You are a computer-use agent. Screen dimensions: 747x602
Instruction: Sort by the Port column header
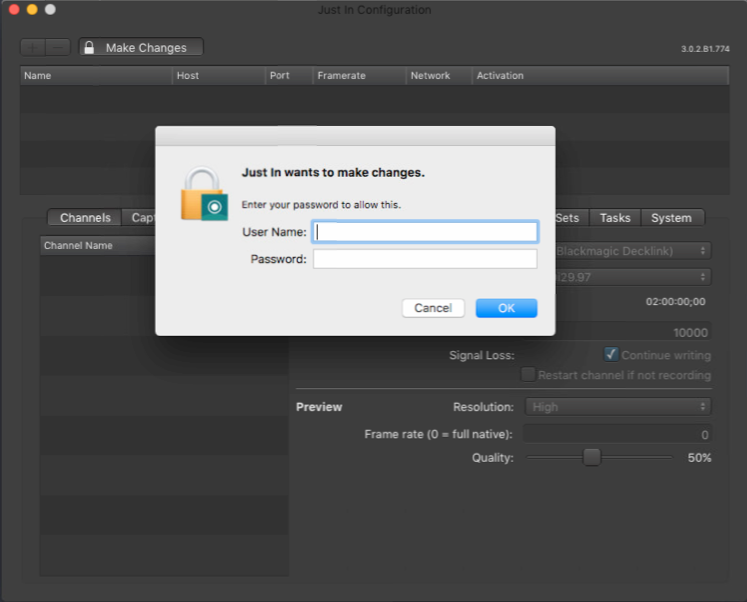coord(289,76)
